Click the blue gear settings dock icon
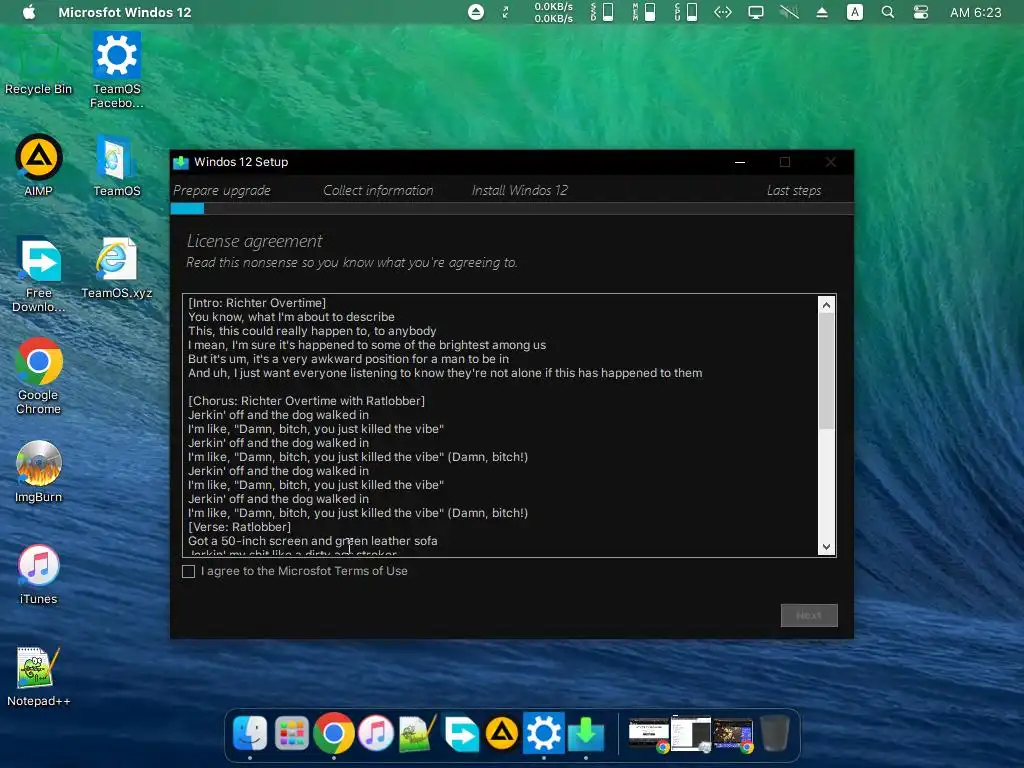The width and height of the screenshot is (1024, 768). [544, 733]
